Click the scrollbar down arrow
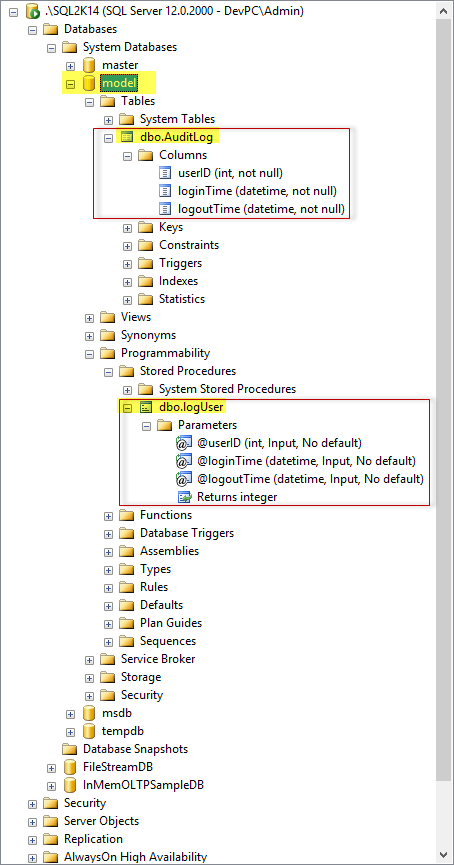 pyautogui.click(x=444, y=855)
